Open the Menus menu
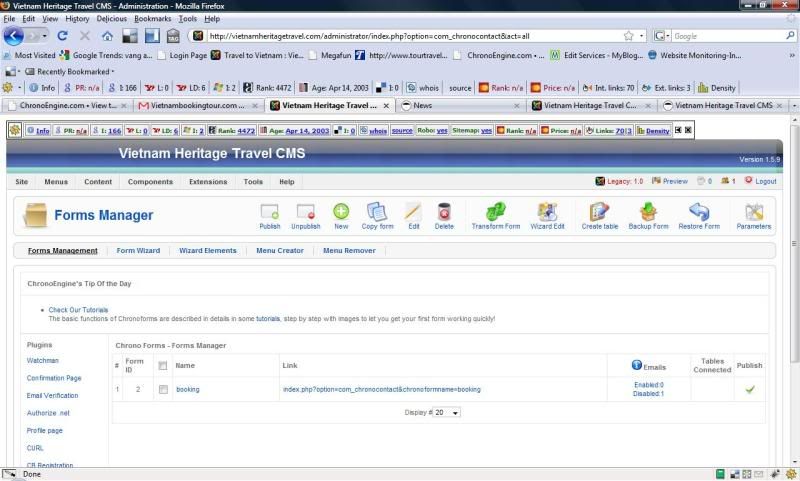 pos(56,182)
